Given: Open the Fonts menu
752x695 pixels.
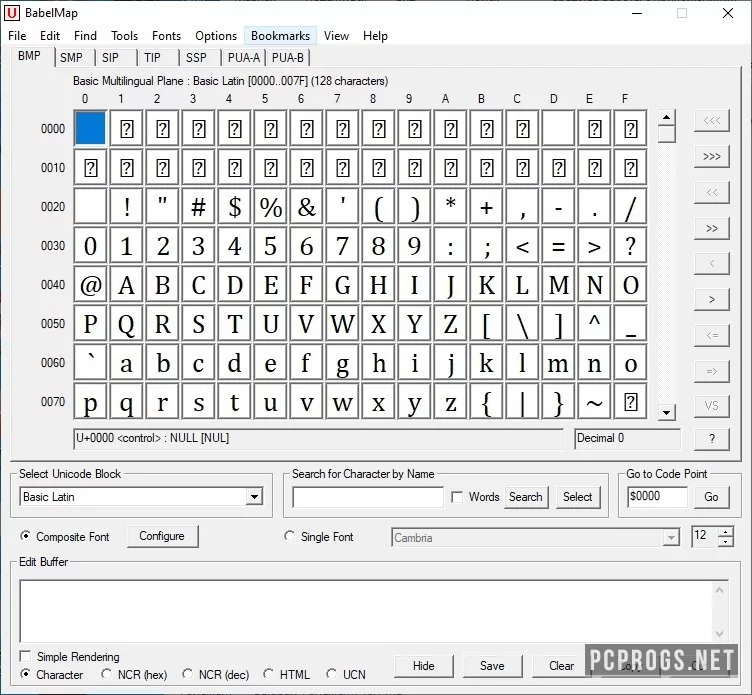Looking at the screenshot, I should (x=166, y=36).
